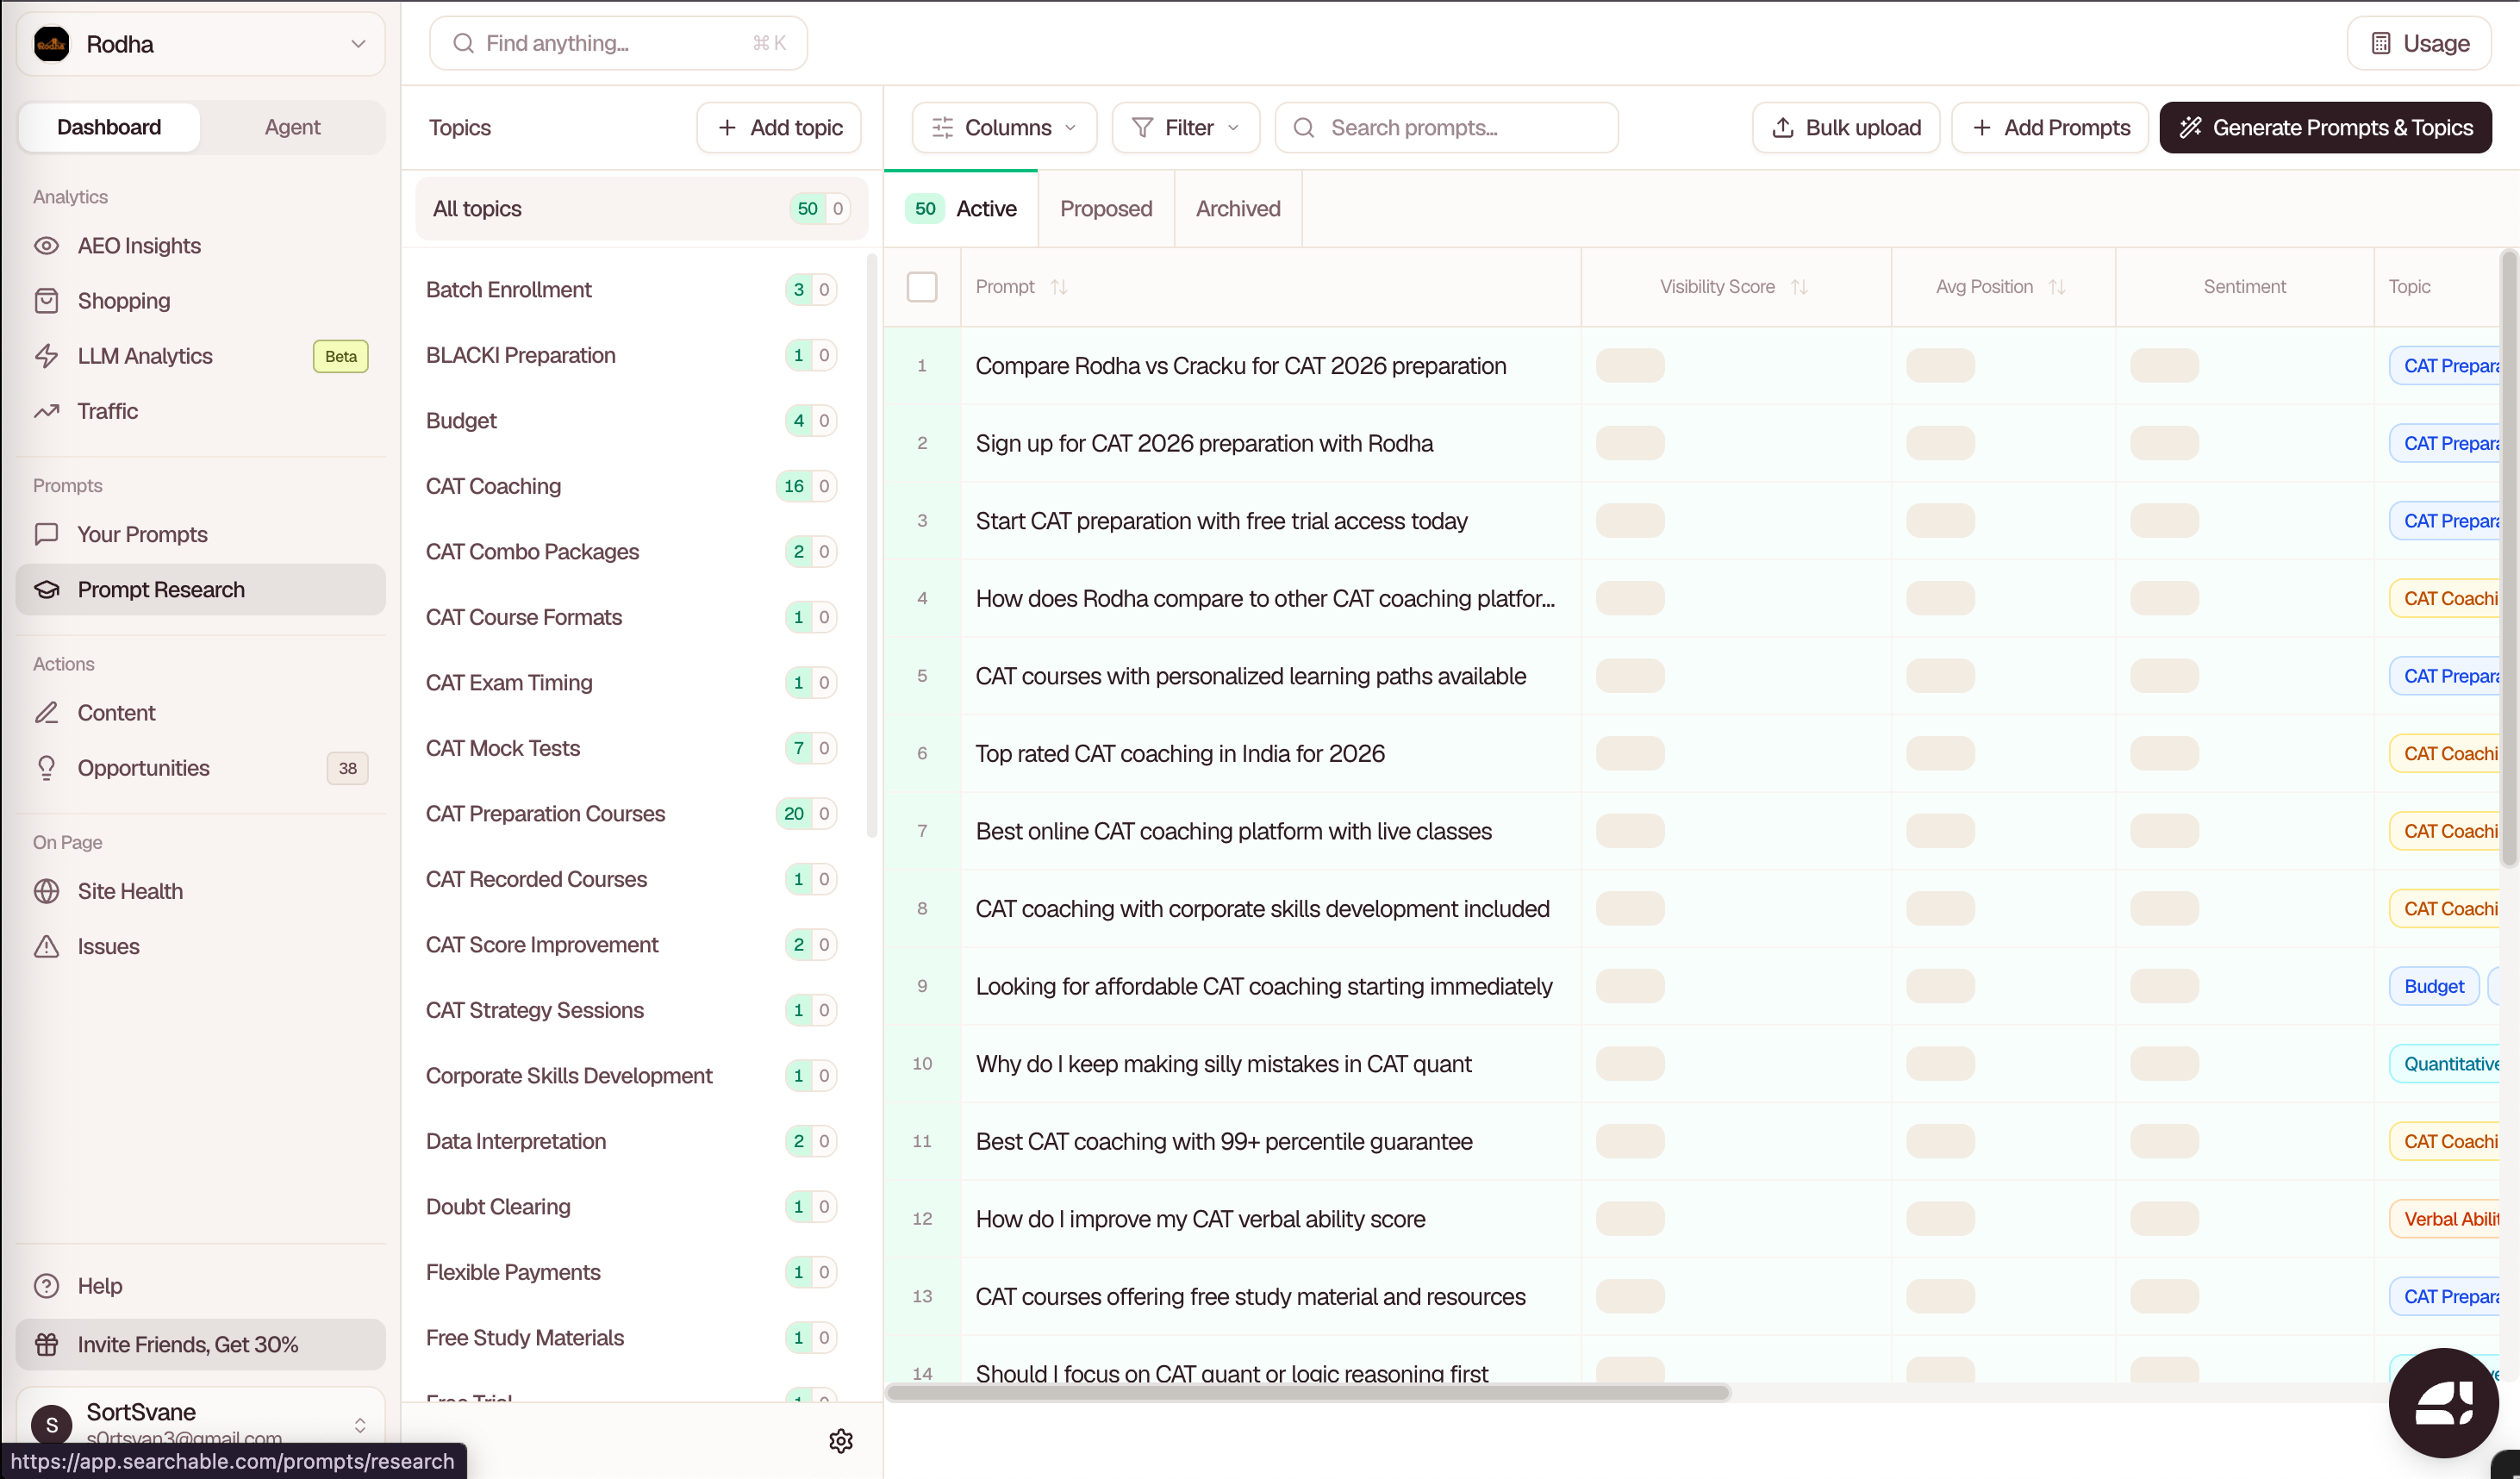Click the Add Prompts button
The height and width of the screenshot is (1479, 2520).
[x=2050, y=128]
